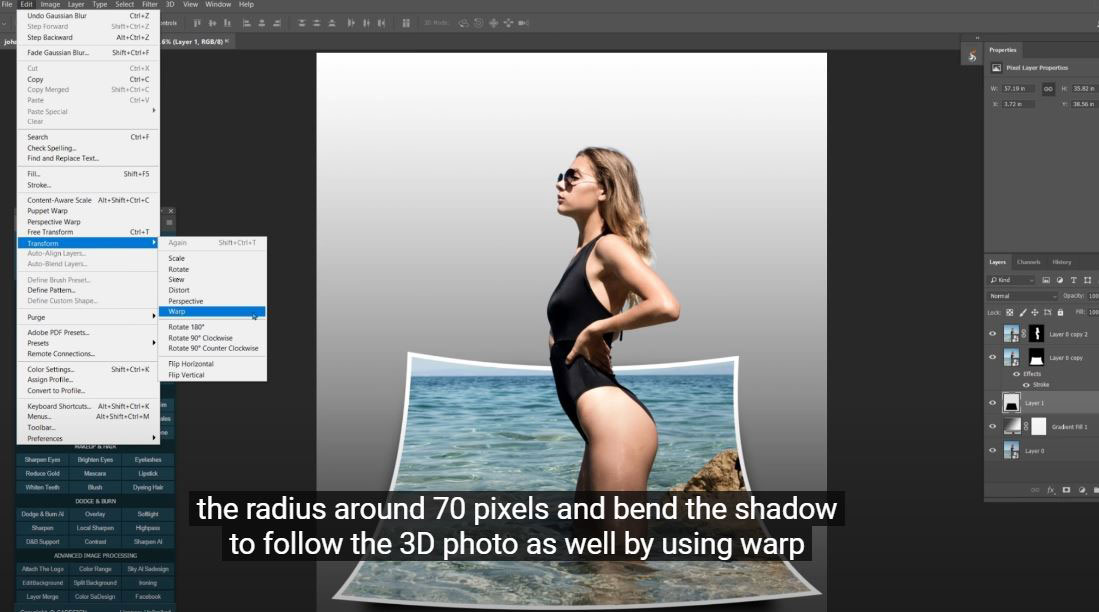The width and height of the screenshot is (1099, 612).
Task: Choose Flip Horizontal from the Transform submenu
Action: pyautogui.click(x=190, y=364)
